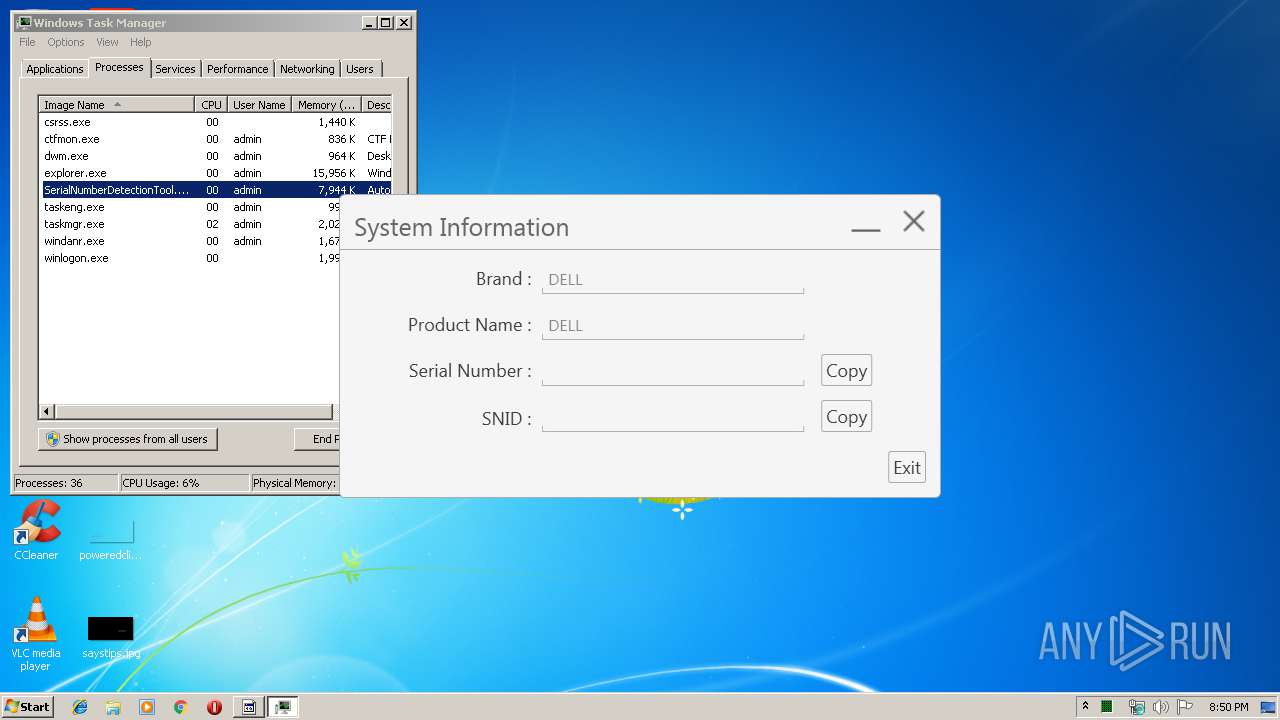Open the volume speaker tray icon

(x=1160, y=707)
